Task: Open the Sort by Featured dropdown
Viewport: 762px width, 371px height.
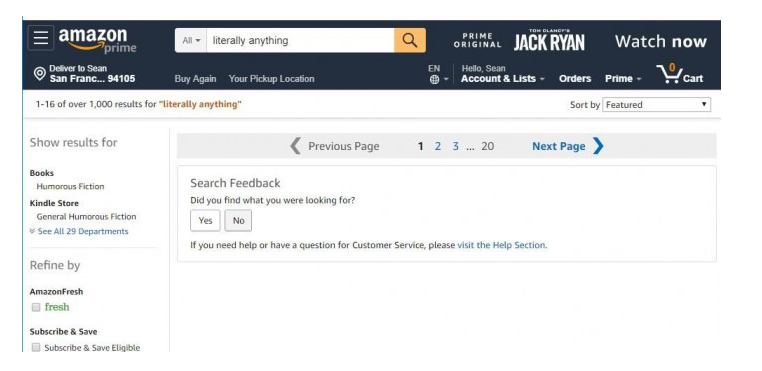Action: pyautogui.click(x=656, y=105)
